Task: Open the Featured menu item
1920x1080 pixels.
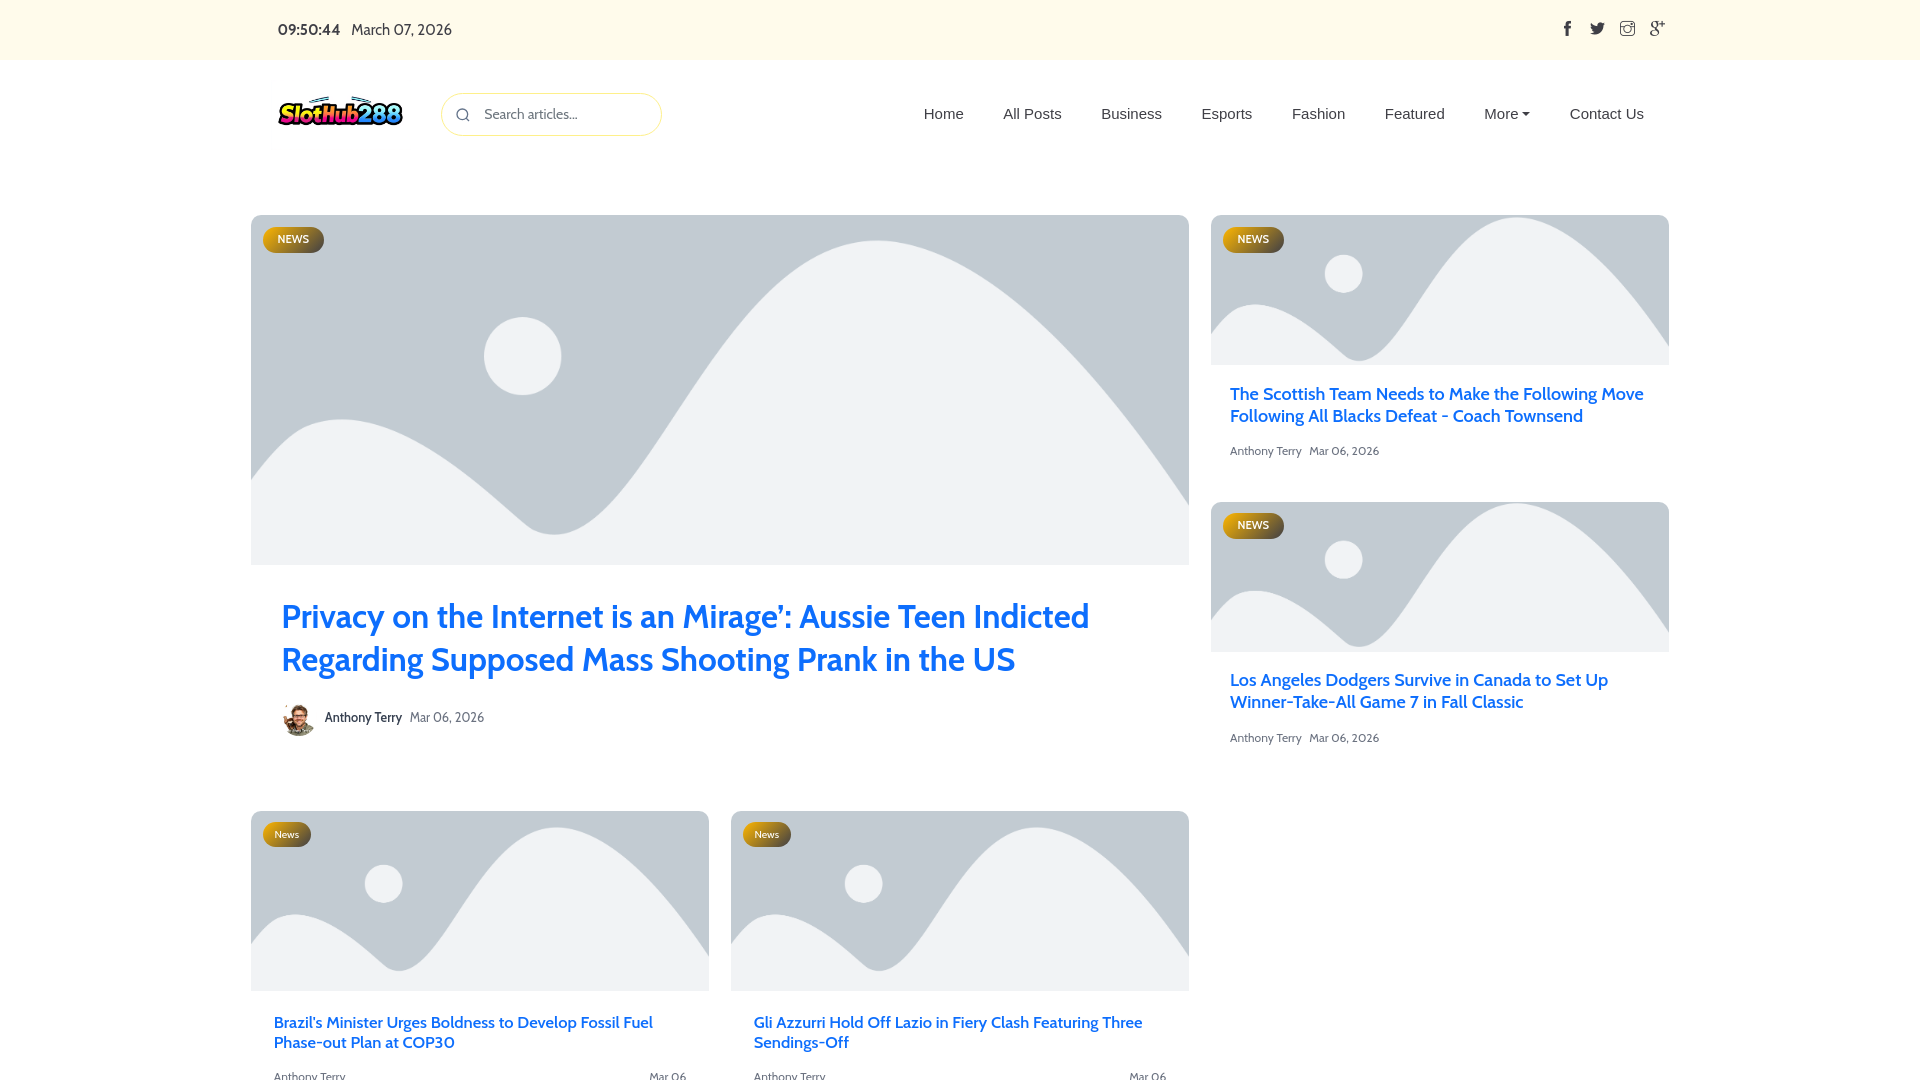Action: (x=1414, y=114)
